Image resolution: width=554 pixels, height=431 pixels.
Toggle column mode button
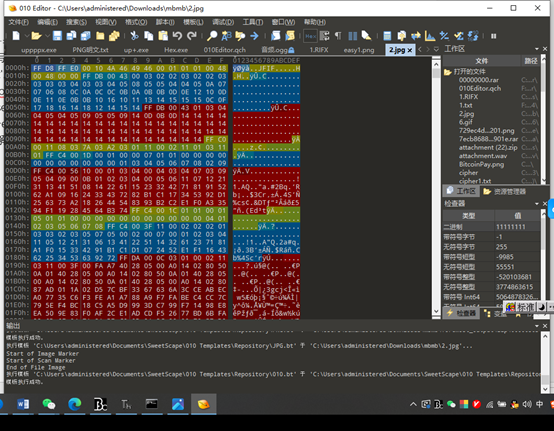tap(353, 36)
